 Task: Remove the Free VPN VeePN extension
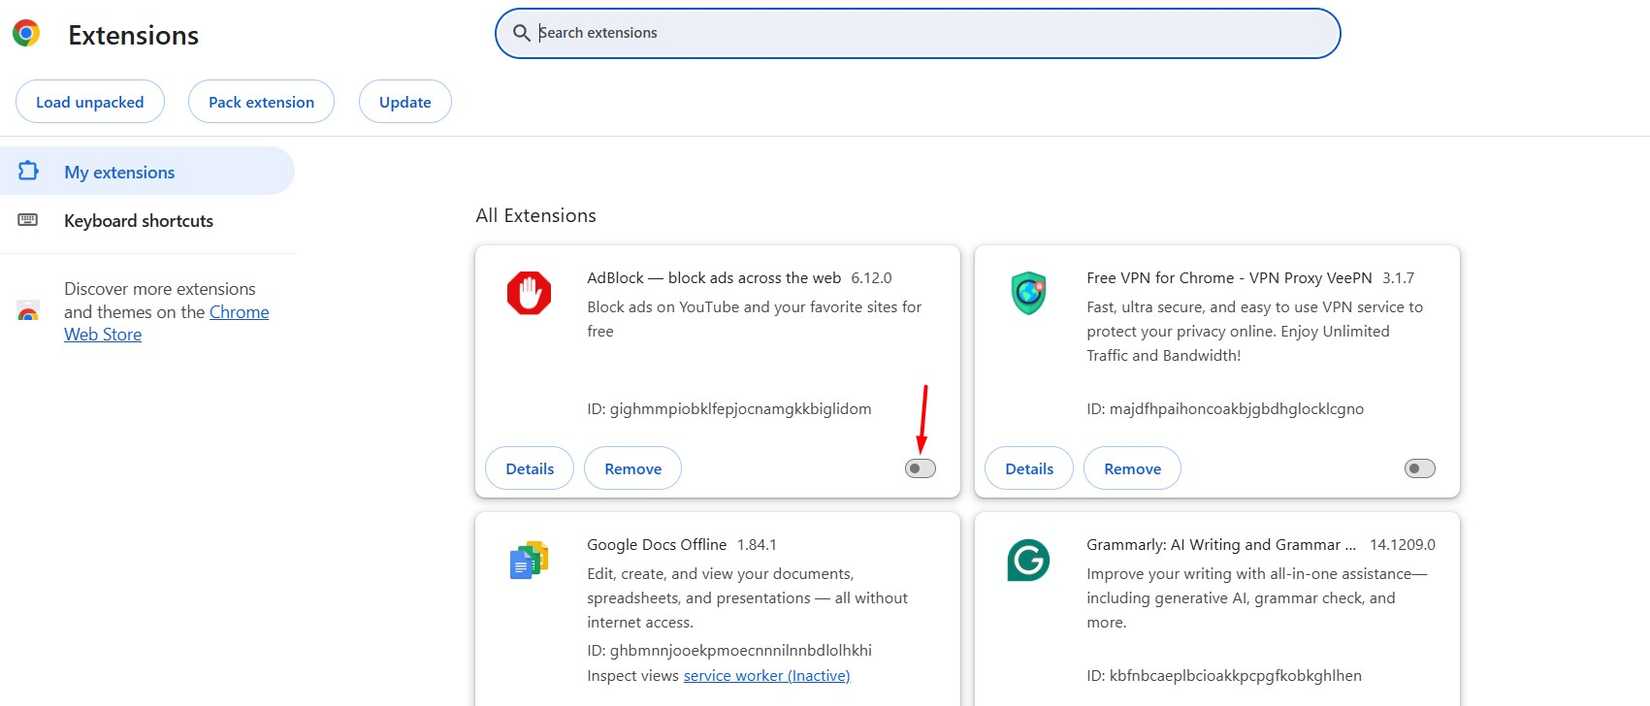click(1132, 468)
